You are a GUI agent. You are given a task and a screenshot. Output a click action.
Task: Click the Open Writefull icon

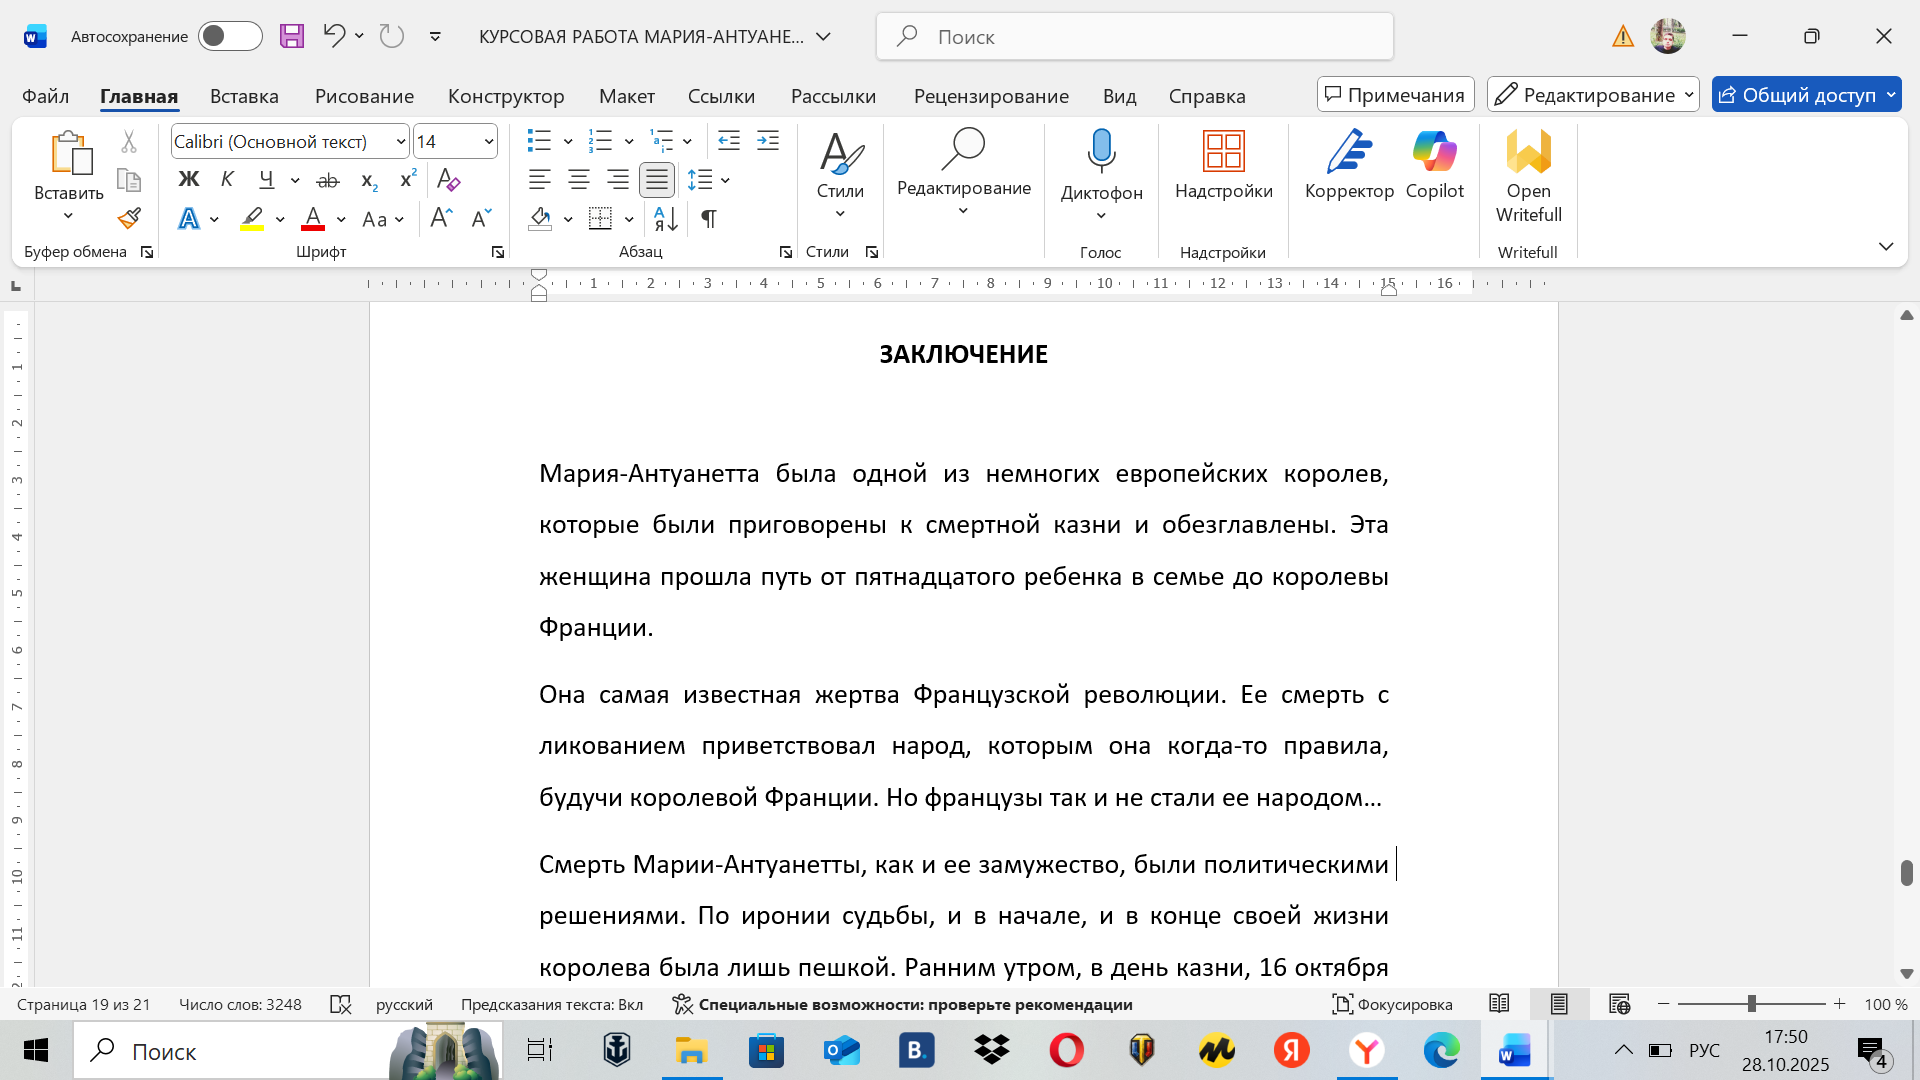[1528, 152]
